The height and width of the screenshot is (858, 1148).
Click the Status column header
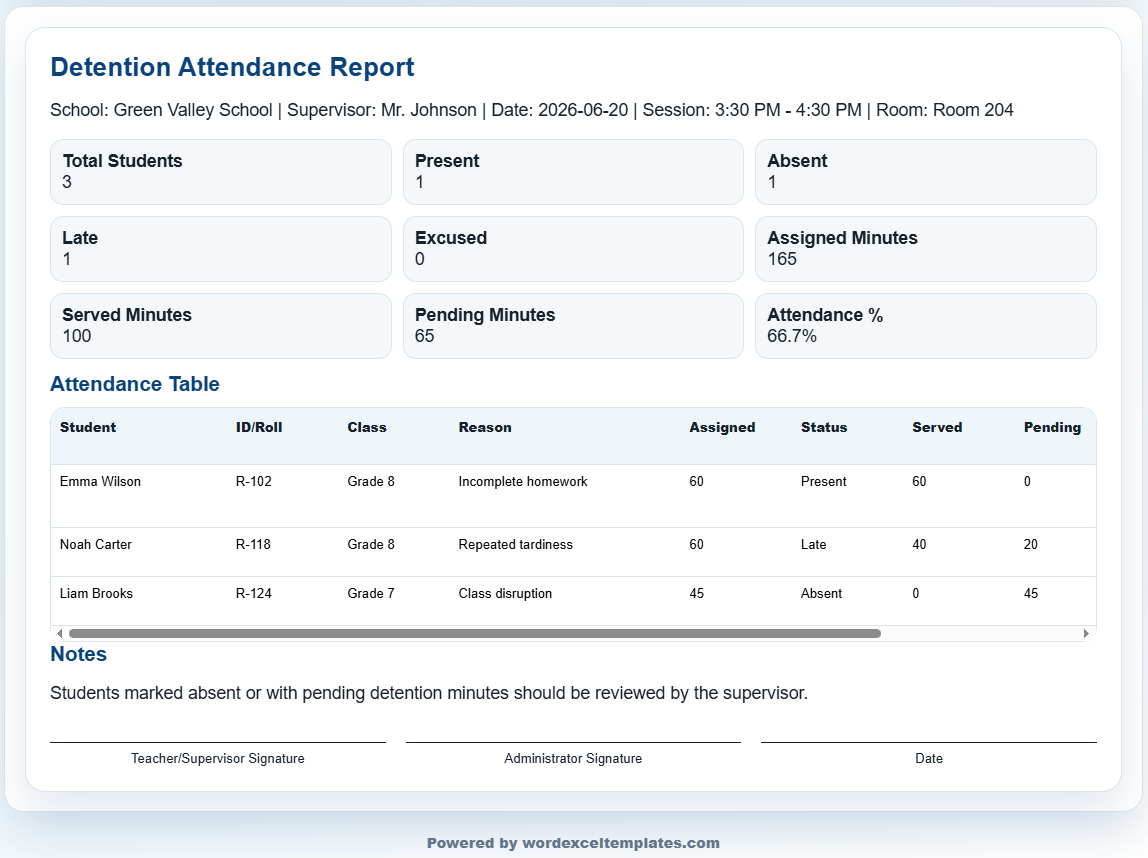(824, 427)
